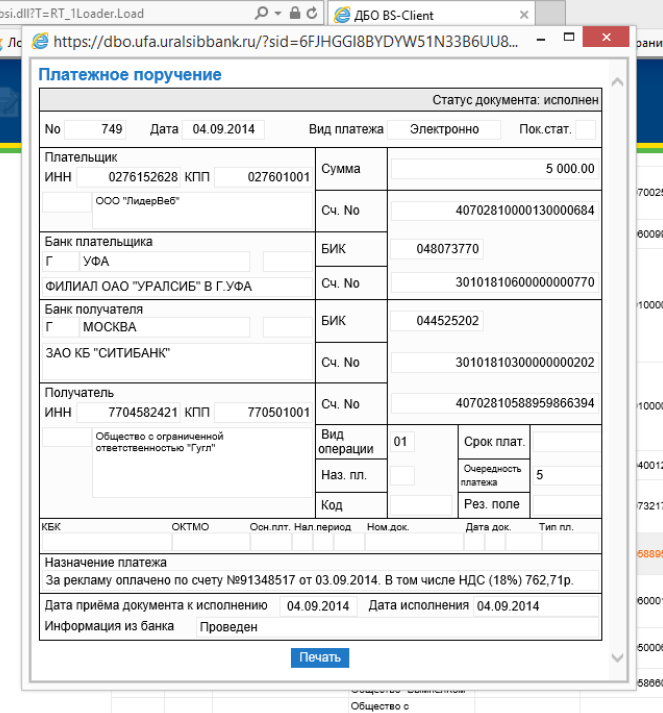Click the empty Срок плат. field
663x713 pixels.
pos(566,442)
